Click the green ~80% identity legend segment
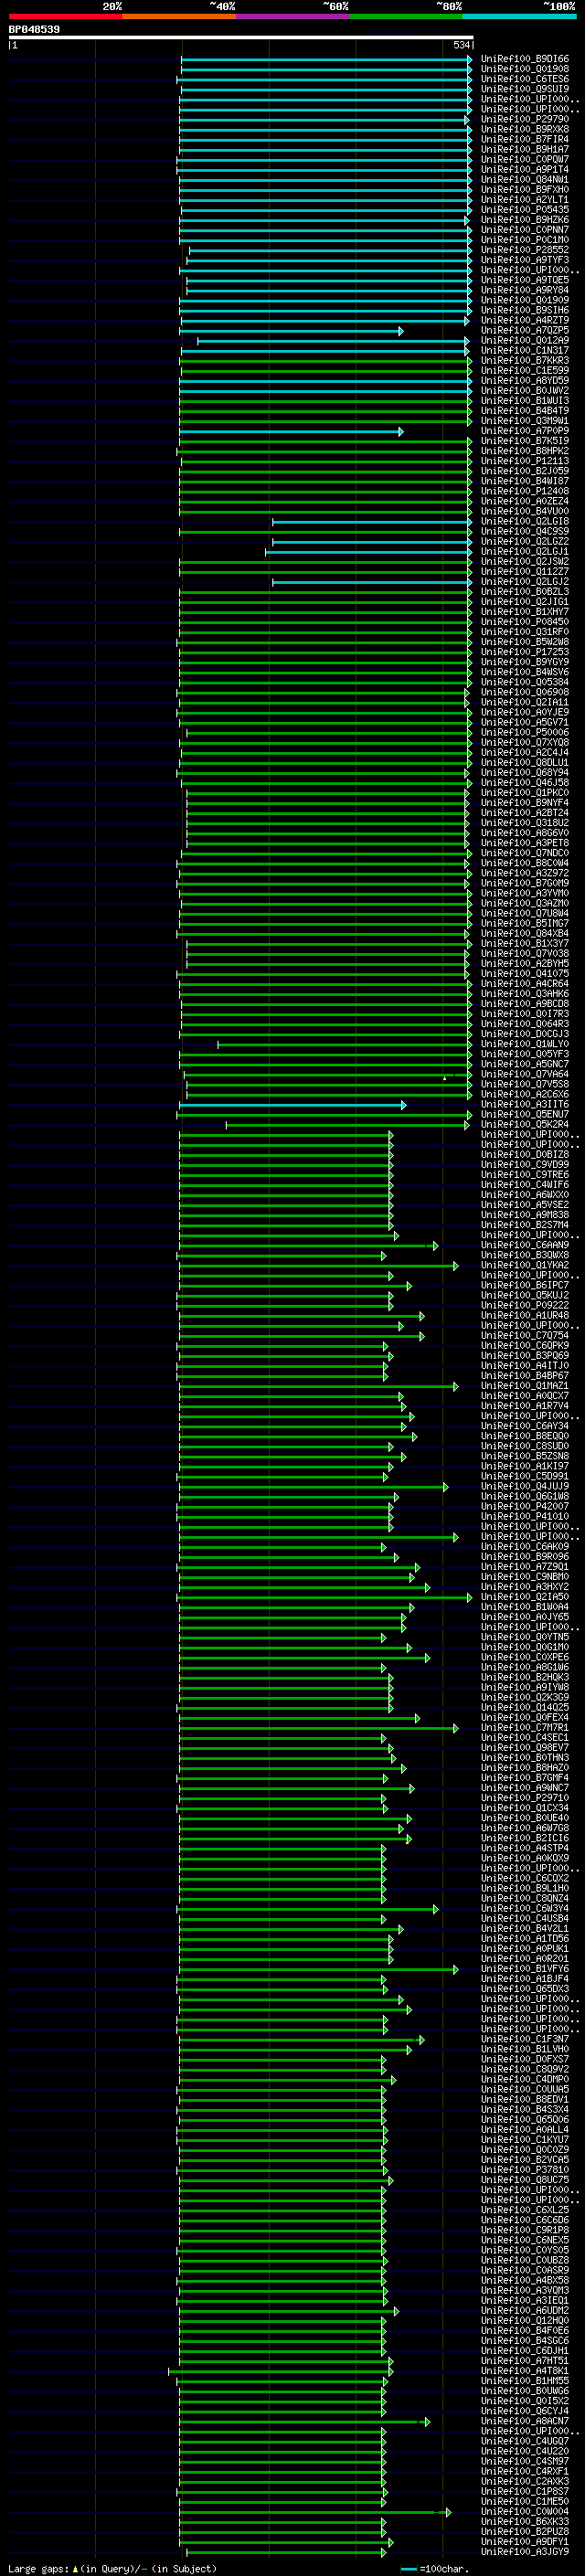This screenshot has width=585, height=2576. point(406,17)
